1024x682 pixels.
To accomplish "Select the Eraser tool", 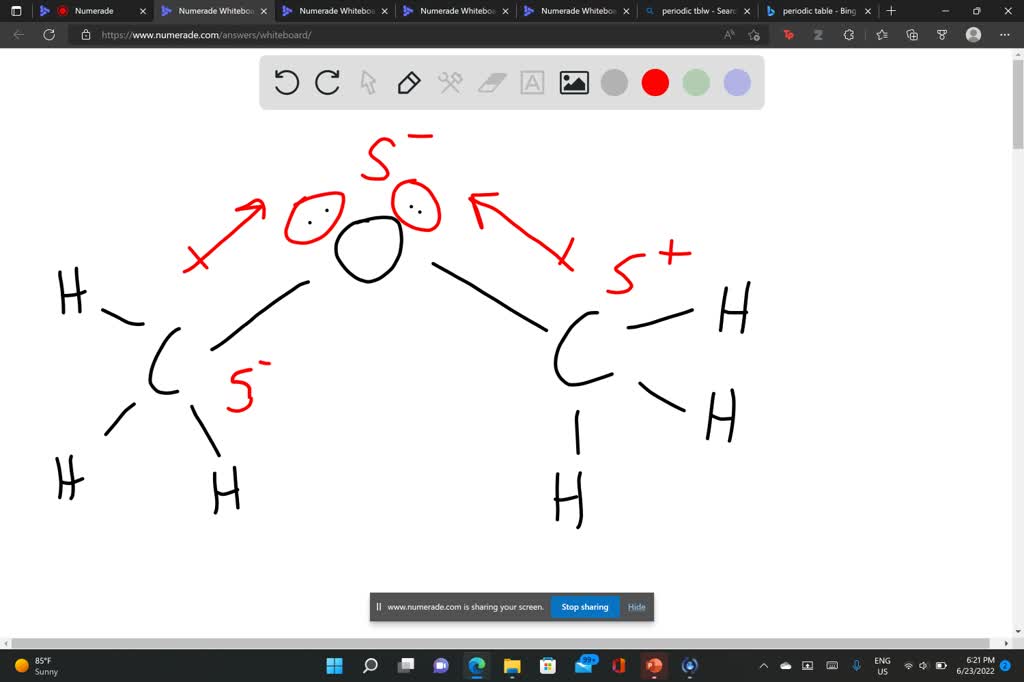I will [x=491, y=83].
